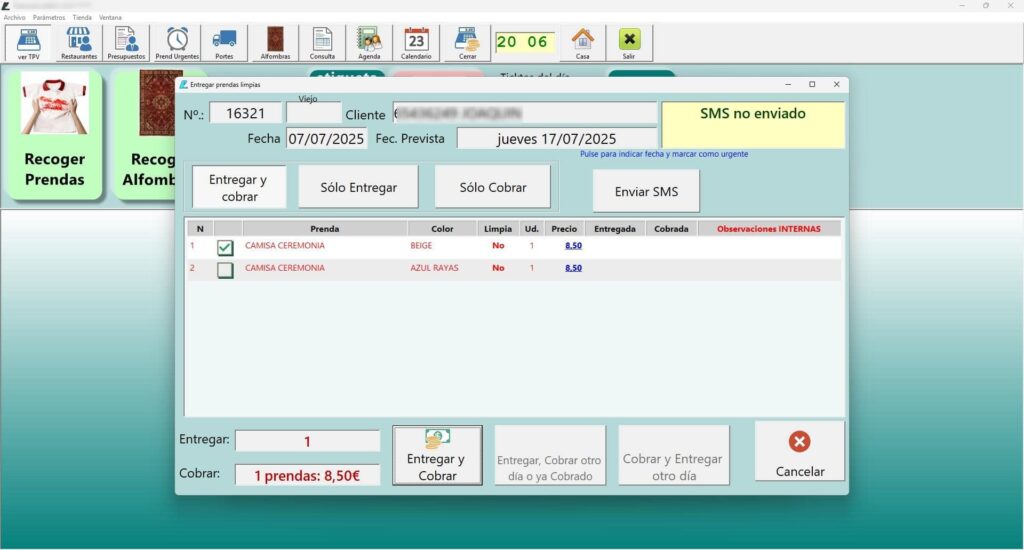The image size is (1024, 550).
Task: Click the Recoger Prendas tile
Action: pos(55,135)
